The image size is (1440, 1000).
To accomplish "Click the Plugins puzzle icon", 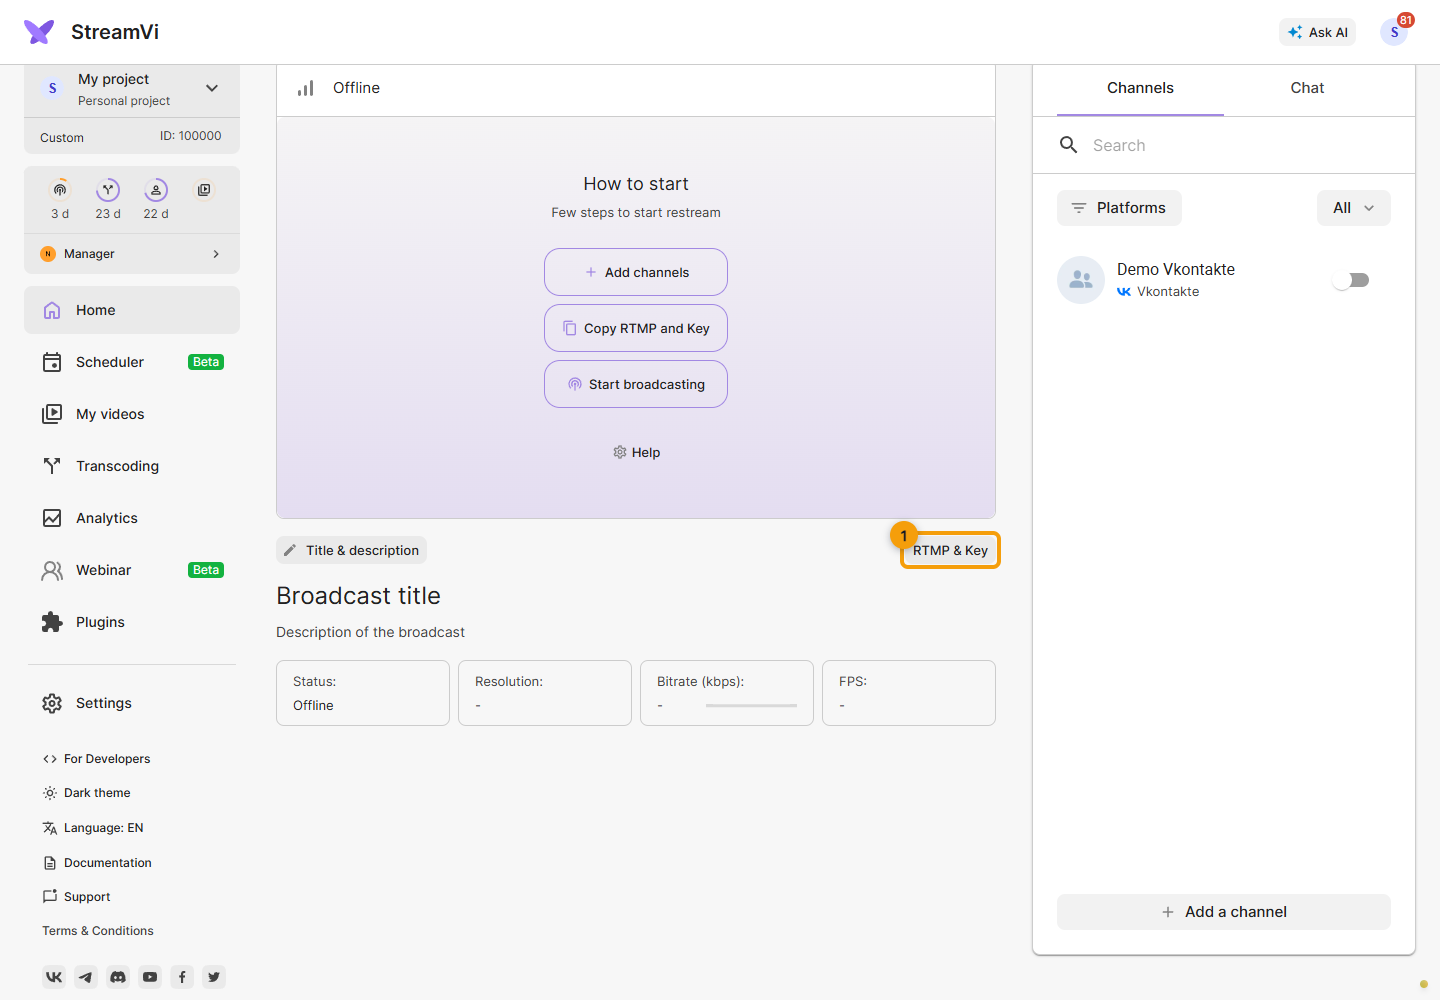I will 52,622.
